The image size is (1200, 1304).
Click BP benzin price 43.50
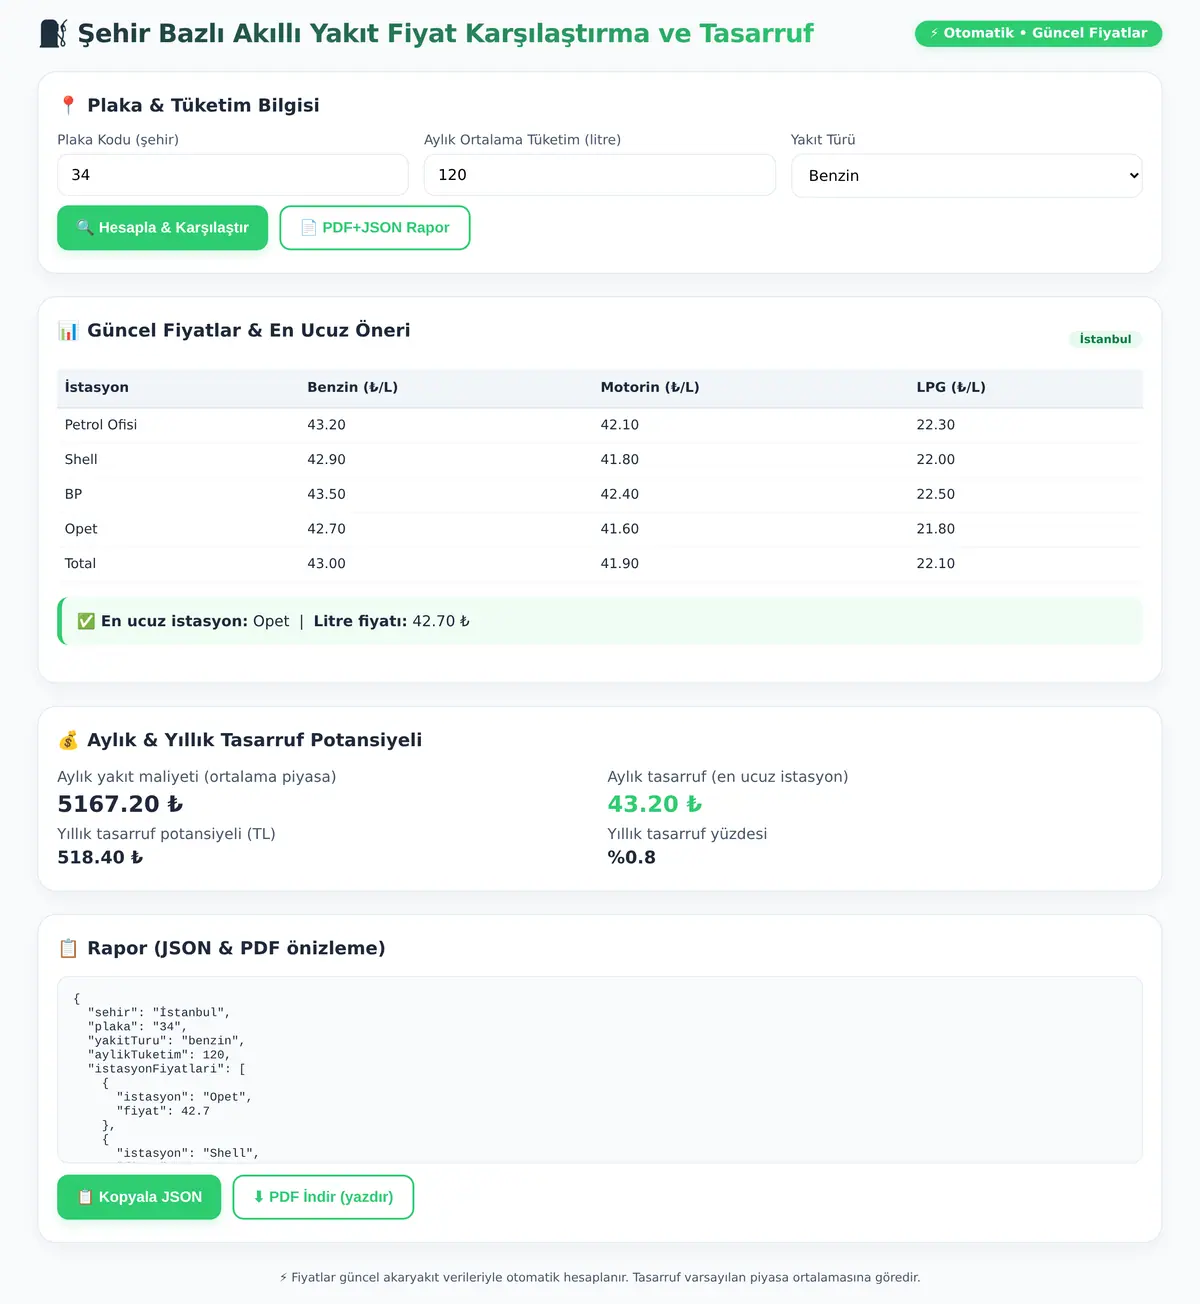(x=326, y=494)
